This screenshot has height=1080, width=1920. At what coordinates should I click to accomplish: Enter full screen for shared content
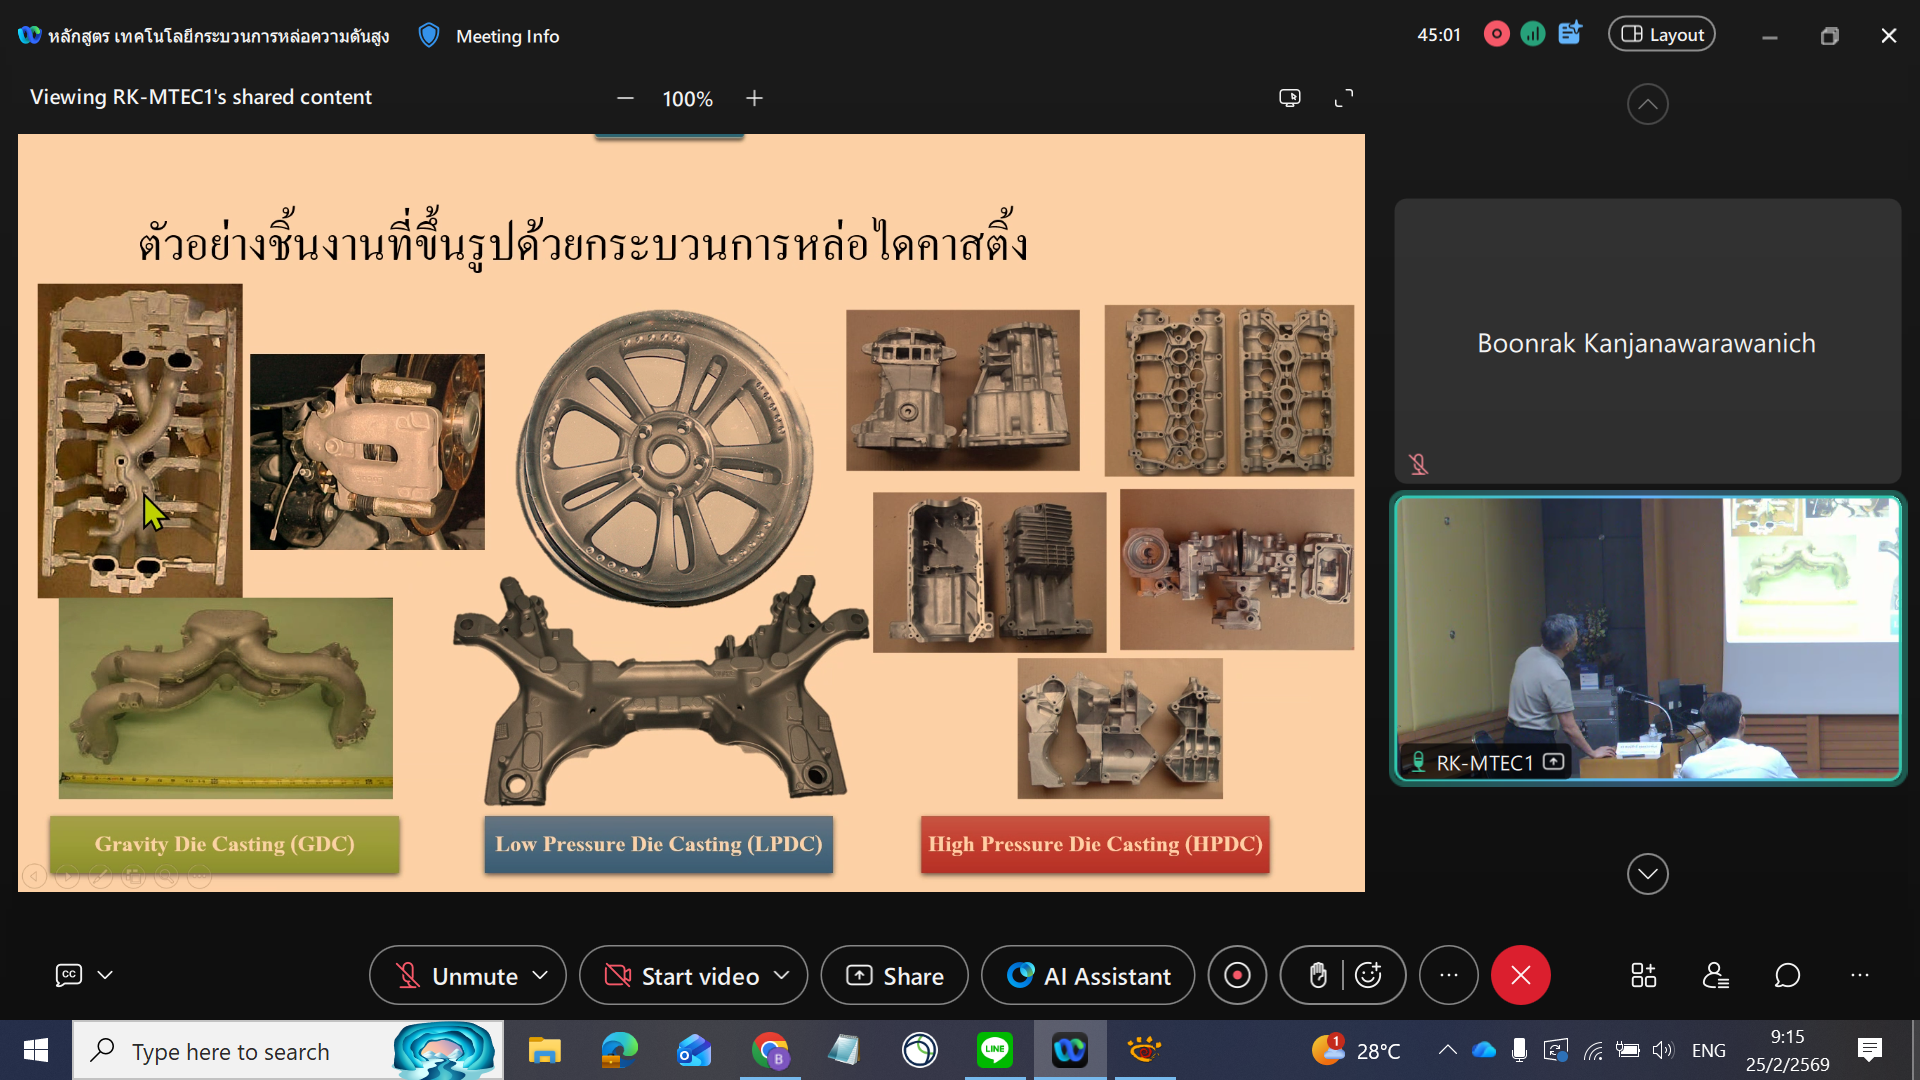[1344, 98]
